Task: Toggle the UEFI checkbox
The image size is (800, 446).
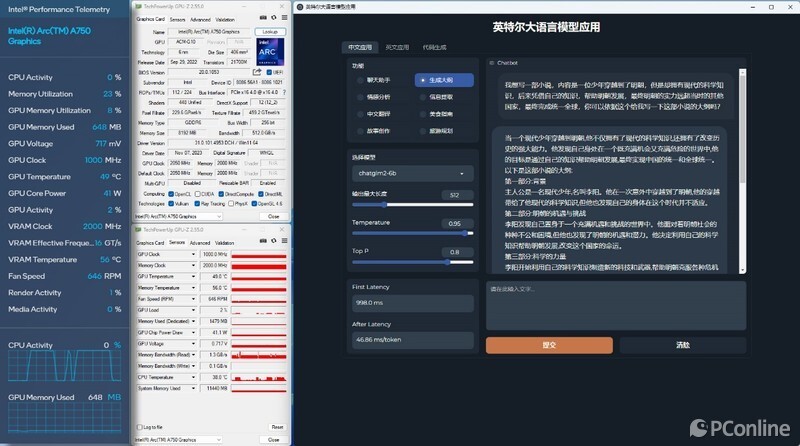Action: tap(269, 72)
